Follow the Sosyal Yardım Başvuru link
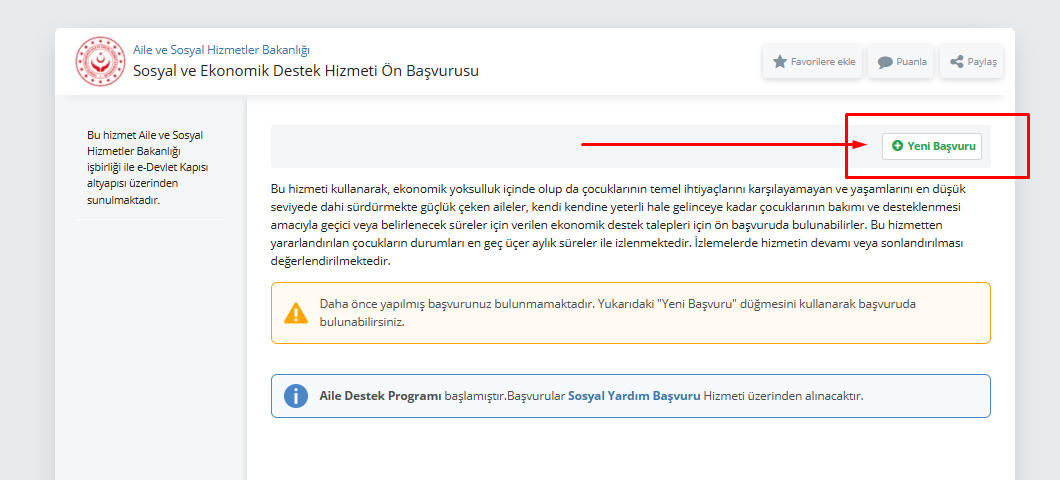 [634, 396]
